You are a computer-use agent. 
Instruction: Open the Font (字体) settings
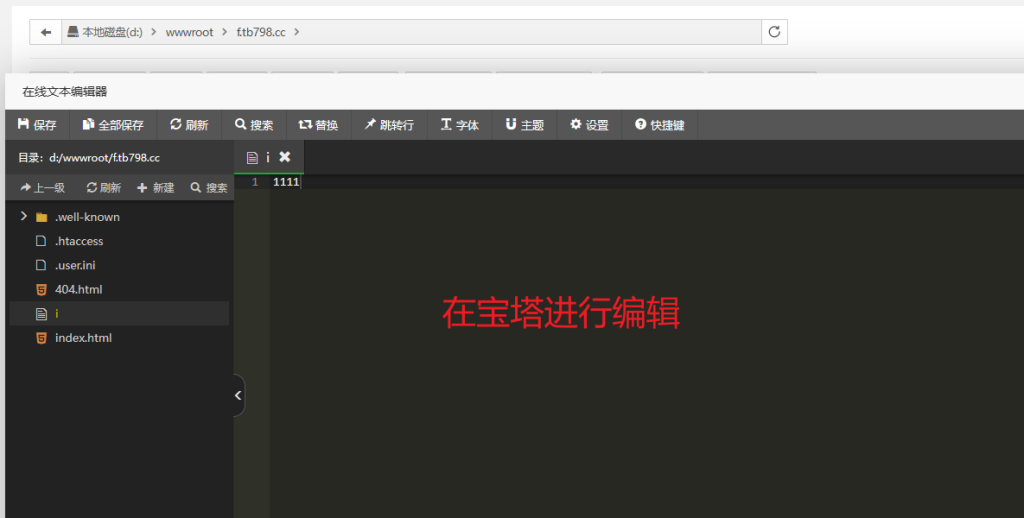point(460,125)
